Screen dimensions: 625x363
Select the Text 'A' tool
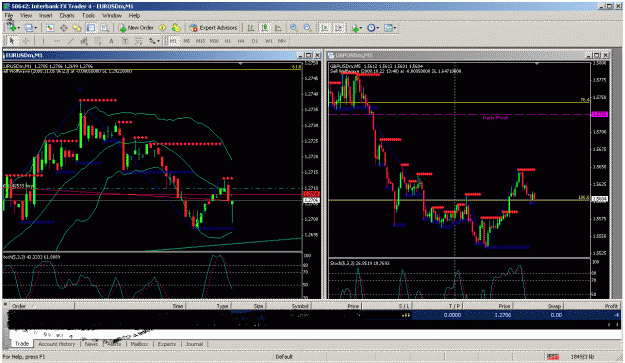[x=111, y=41]
